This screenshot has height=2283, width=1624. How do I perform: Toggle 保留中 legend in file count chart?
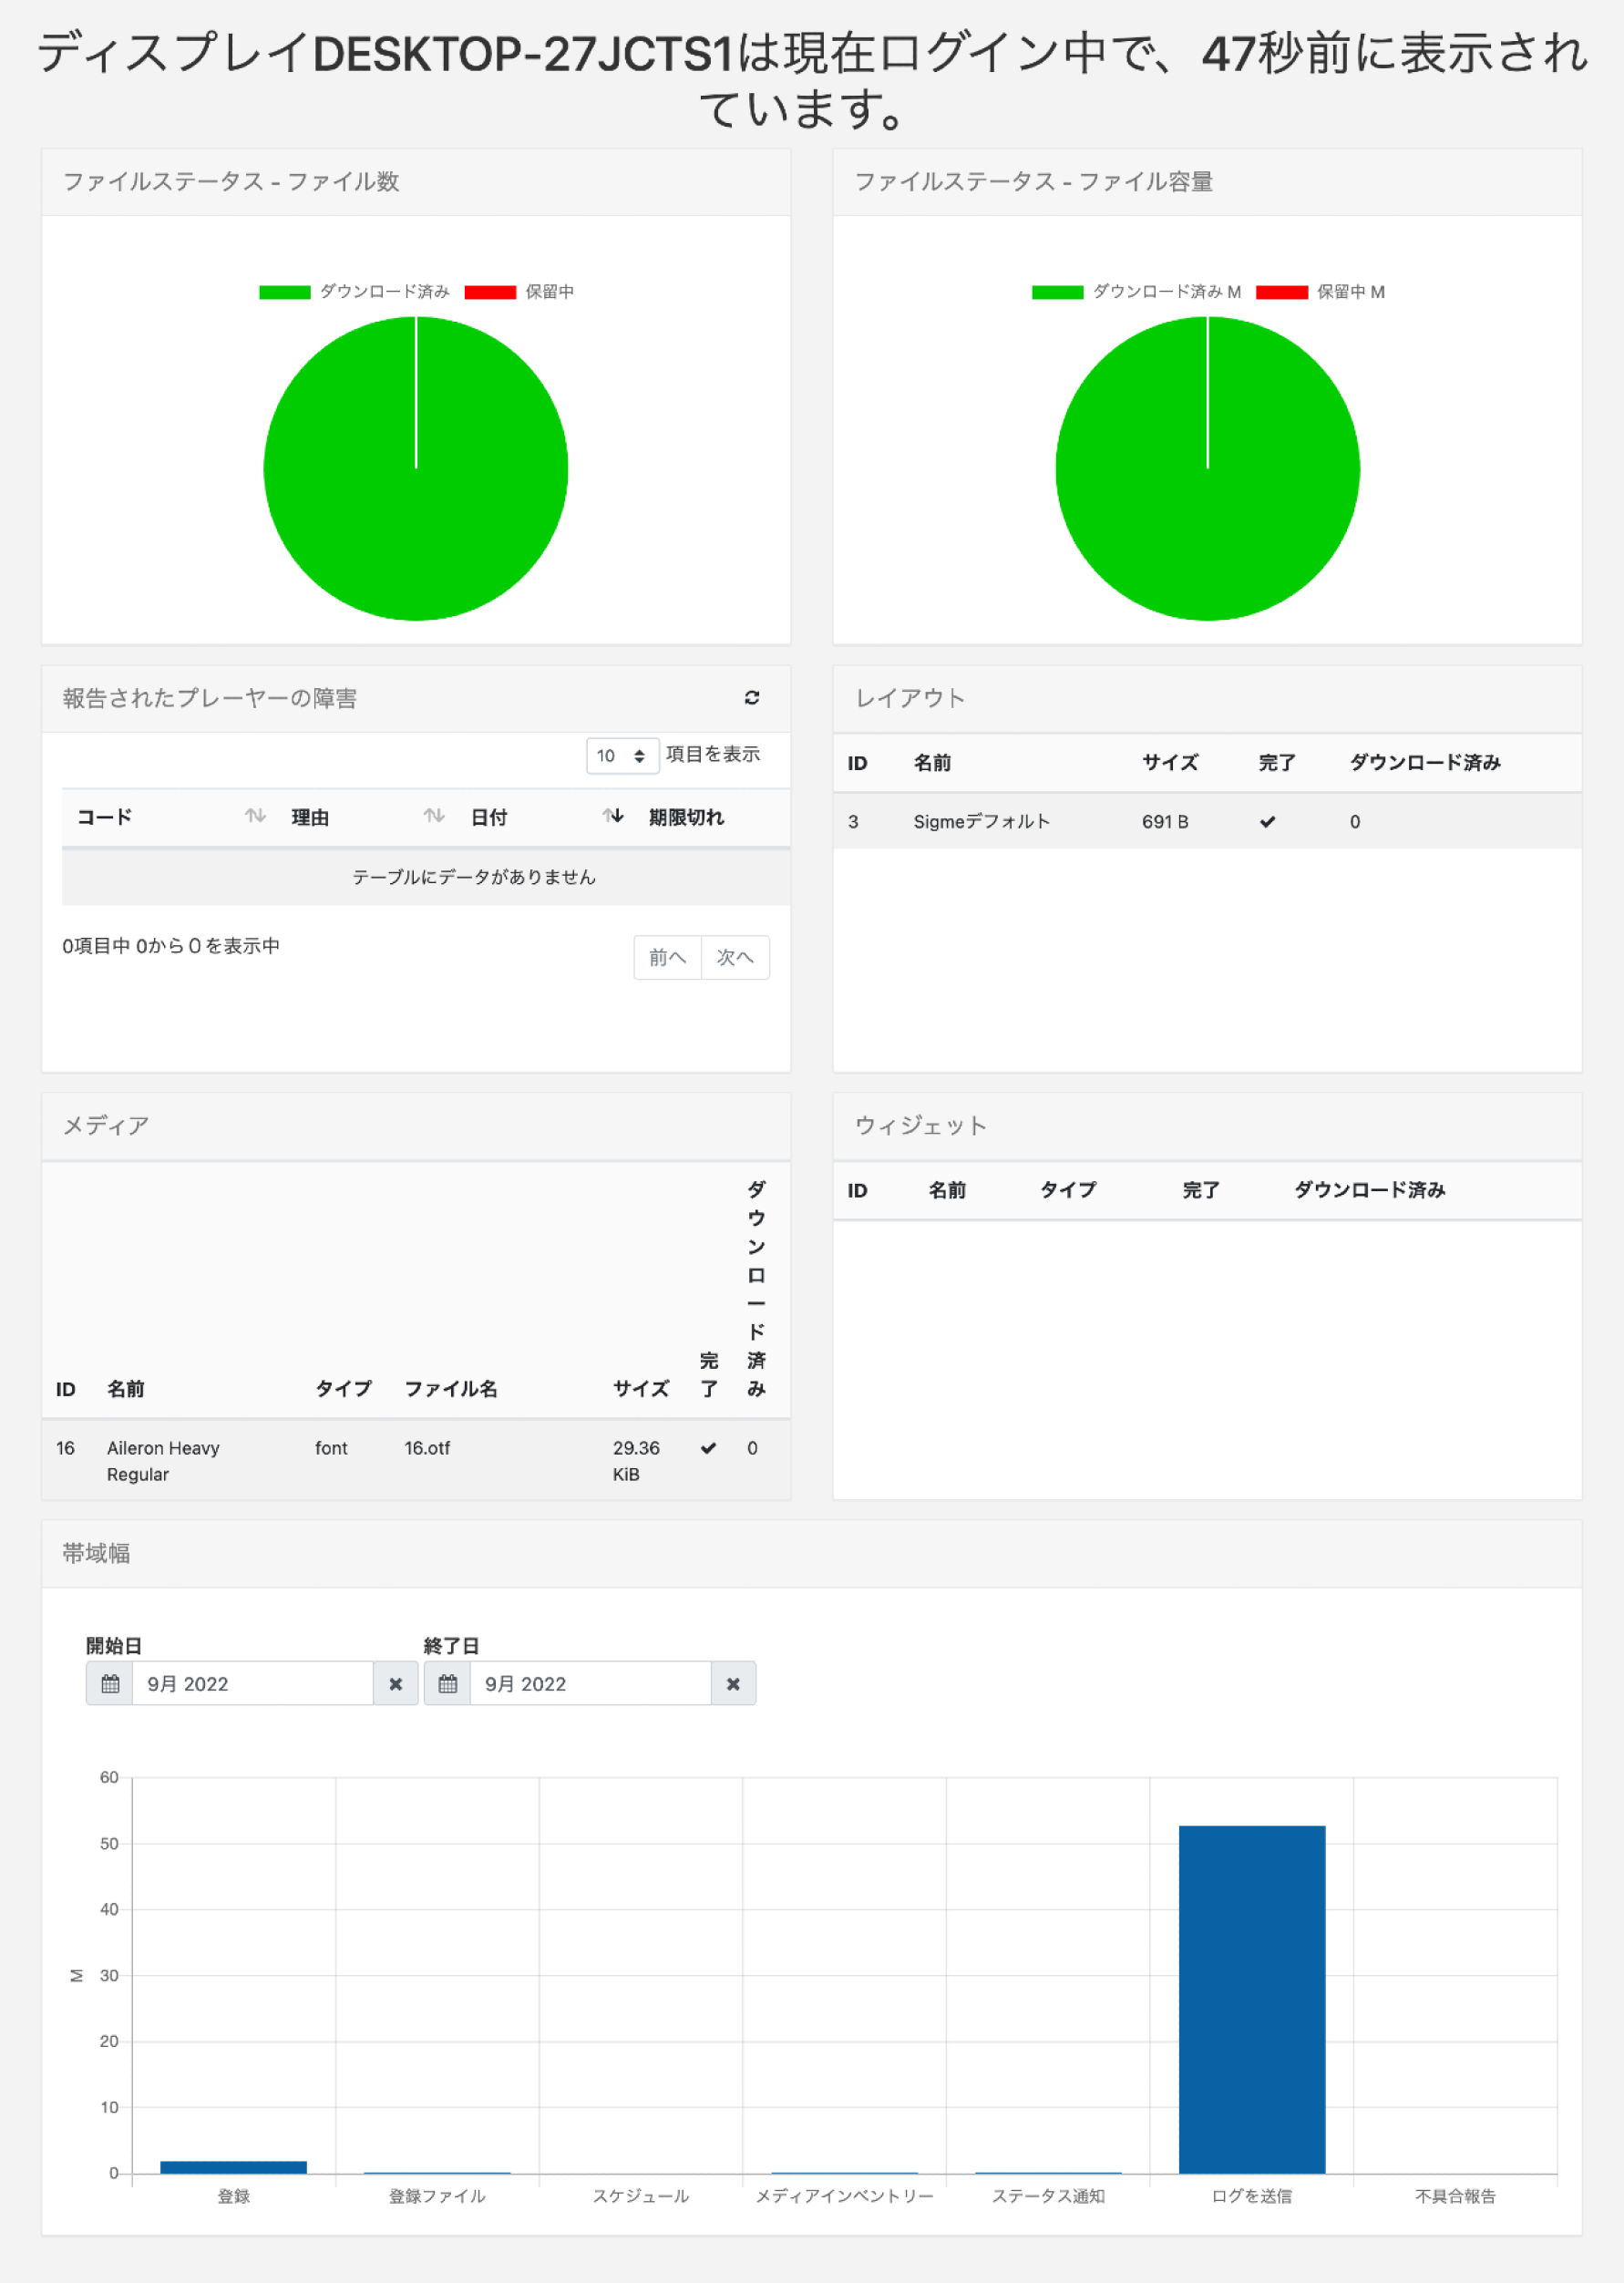[520, 292]
